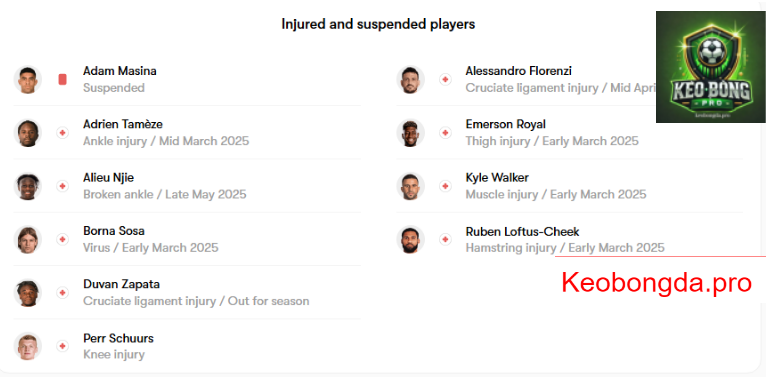Screen dimensions: 766x378
Task: Click the injury cross icon beside Alessandro Florenzi
Action: click(445, 79)
